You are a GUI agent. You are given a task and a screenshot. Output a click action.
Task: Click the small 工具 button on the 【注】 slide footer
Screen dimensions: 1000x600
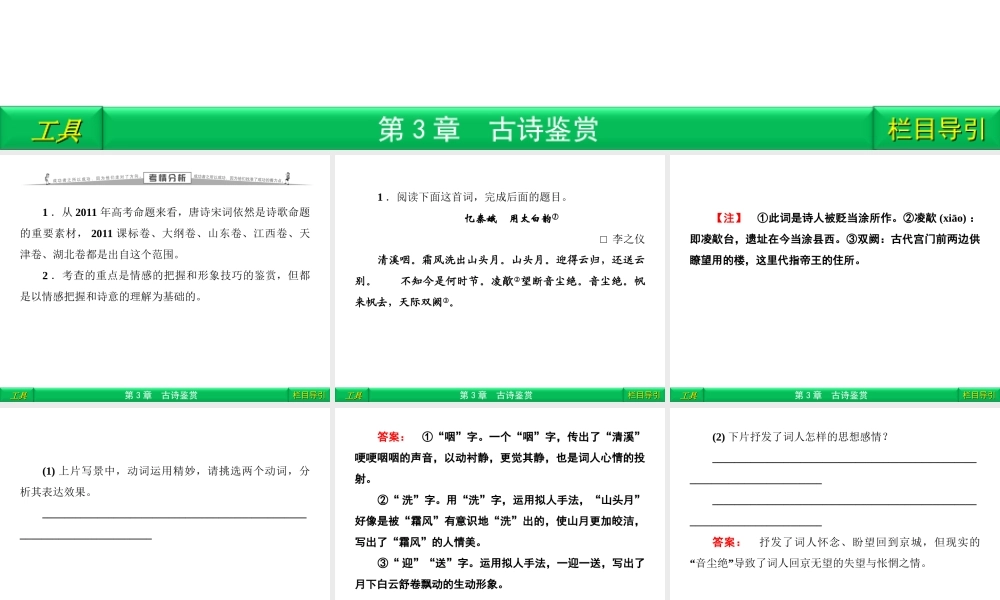point(688,395)
